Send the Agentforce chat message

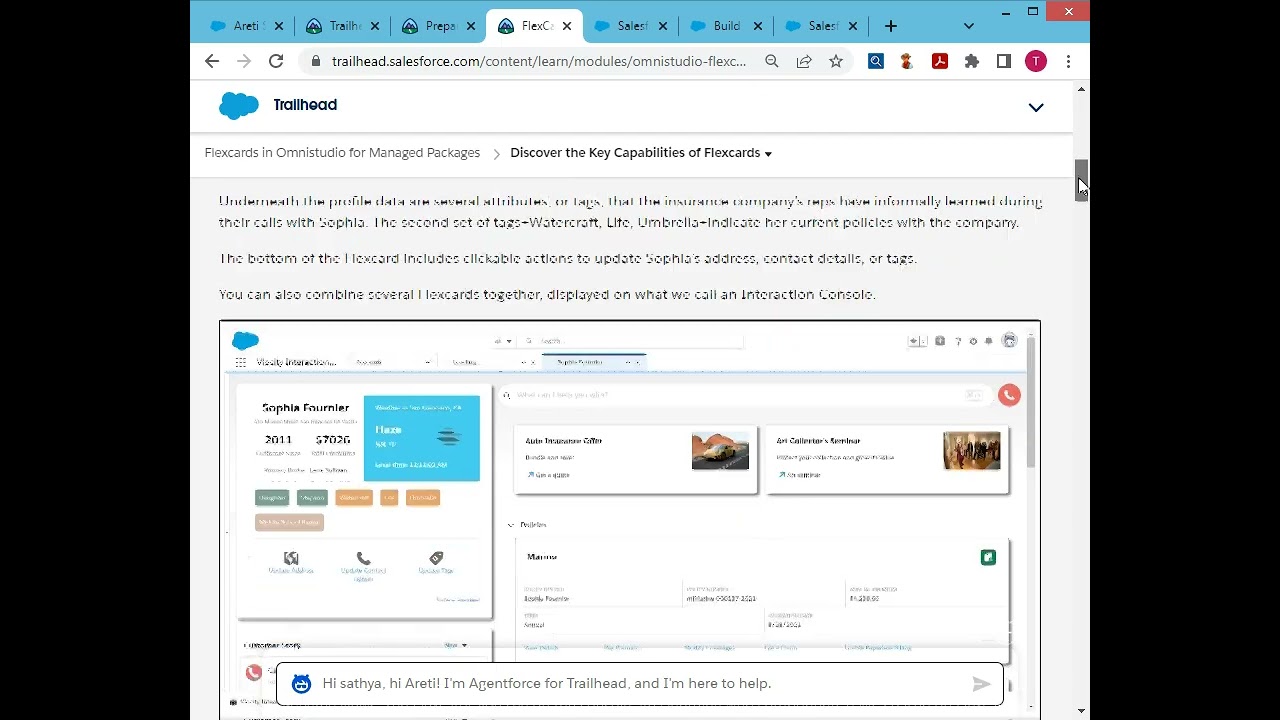981,684
